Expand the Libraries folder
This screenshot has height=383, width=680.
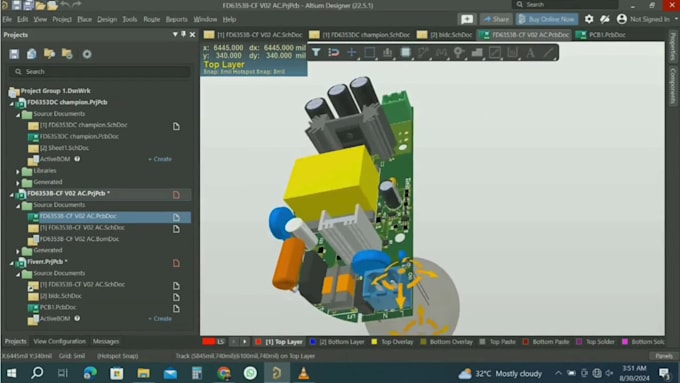[x=18, y=172]
